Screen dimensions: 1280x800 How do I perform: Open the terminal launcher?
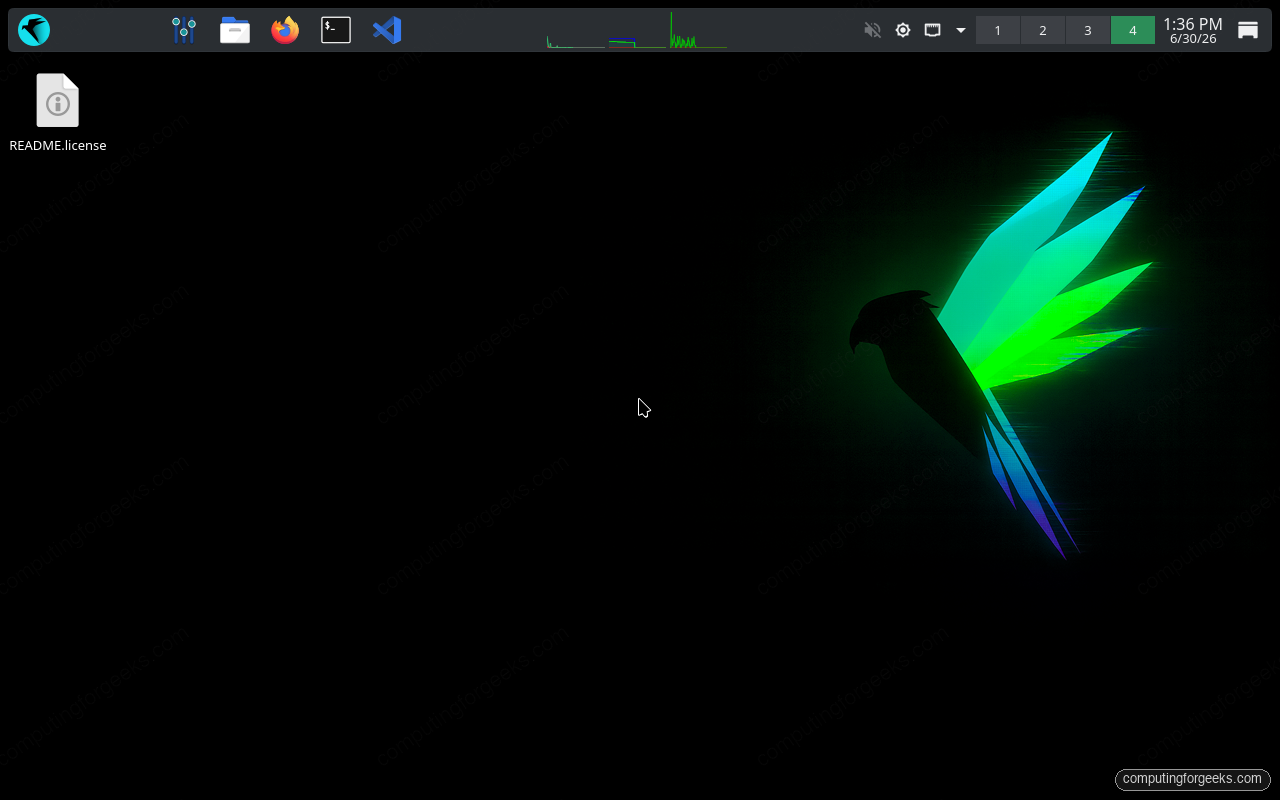pos(336,30)
